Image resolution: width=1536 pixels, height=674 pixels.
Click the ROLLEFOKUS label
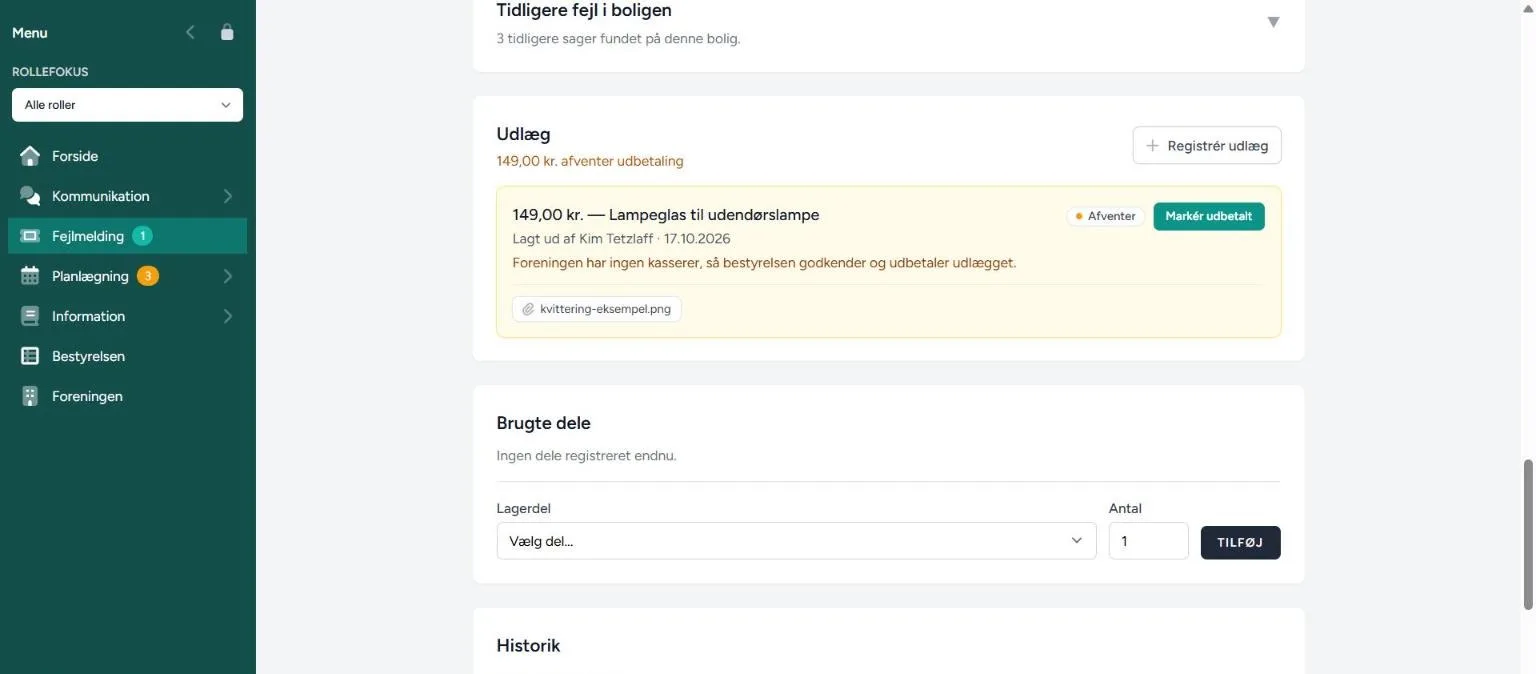pyautogui.click(x=50, y=72)
